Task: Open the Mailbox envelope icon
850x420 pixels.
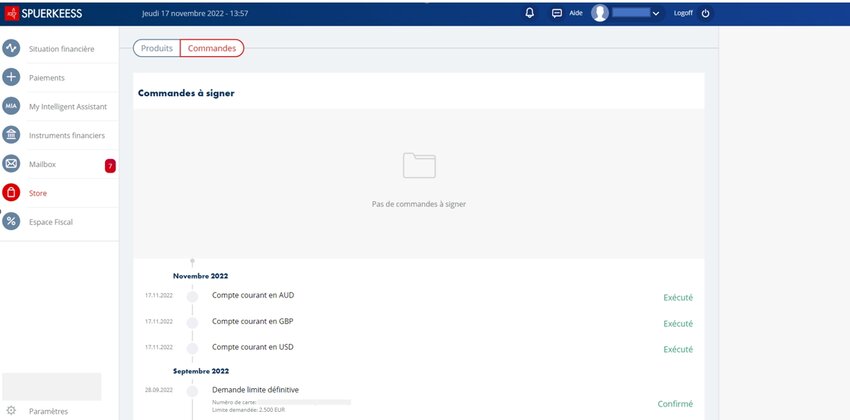Action: [11, 163]
